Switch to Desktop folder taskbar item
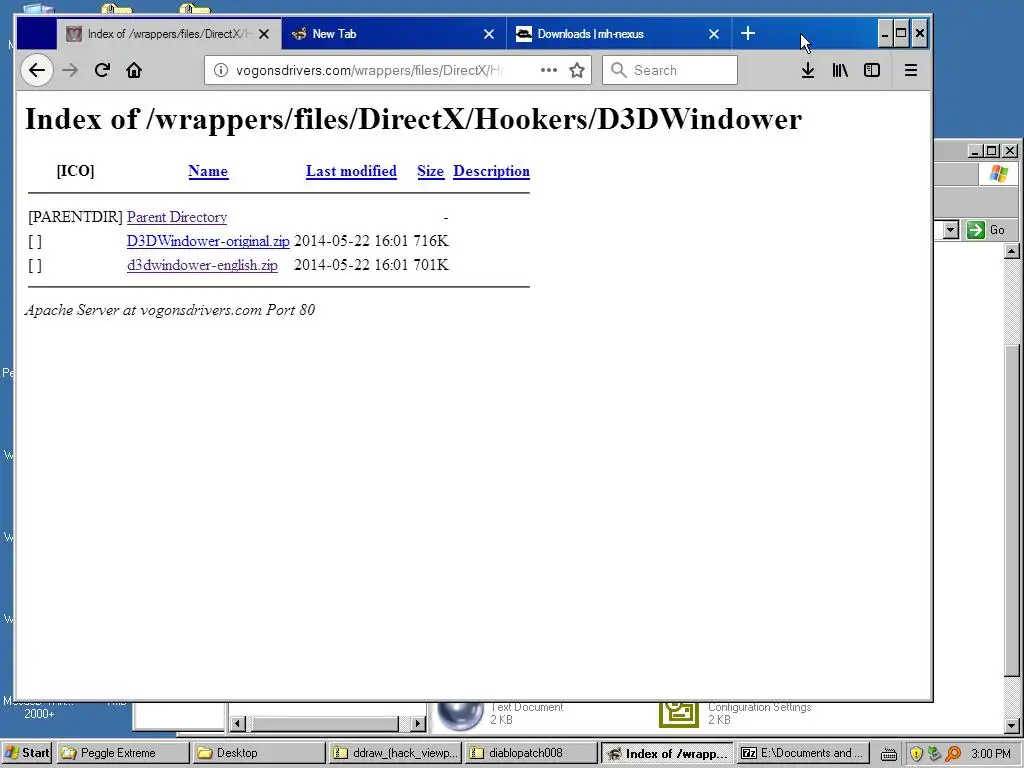1024x768 pixels. pos(259,753)
